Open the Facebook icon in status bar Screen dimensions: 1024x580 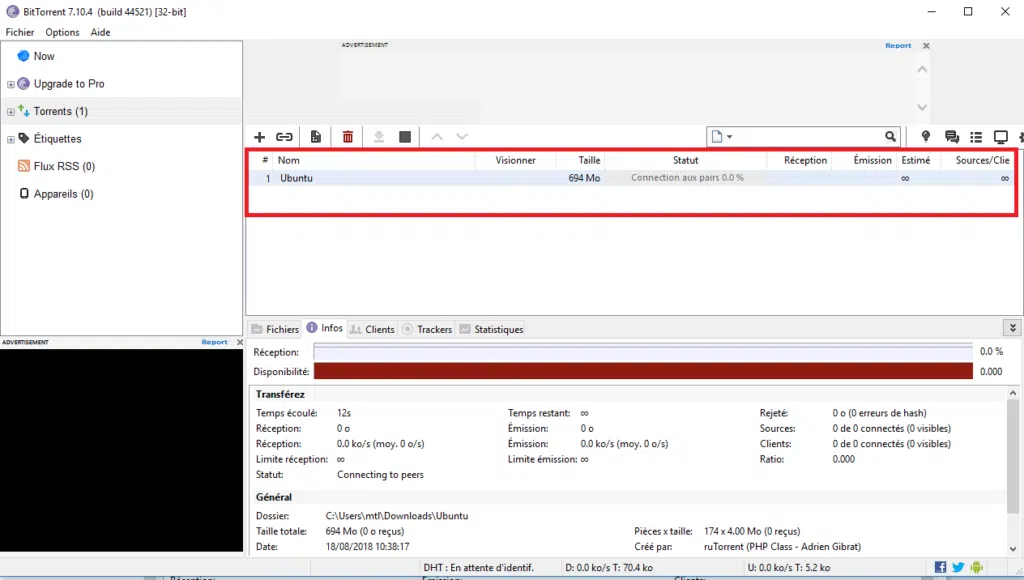tap(940, 567)
